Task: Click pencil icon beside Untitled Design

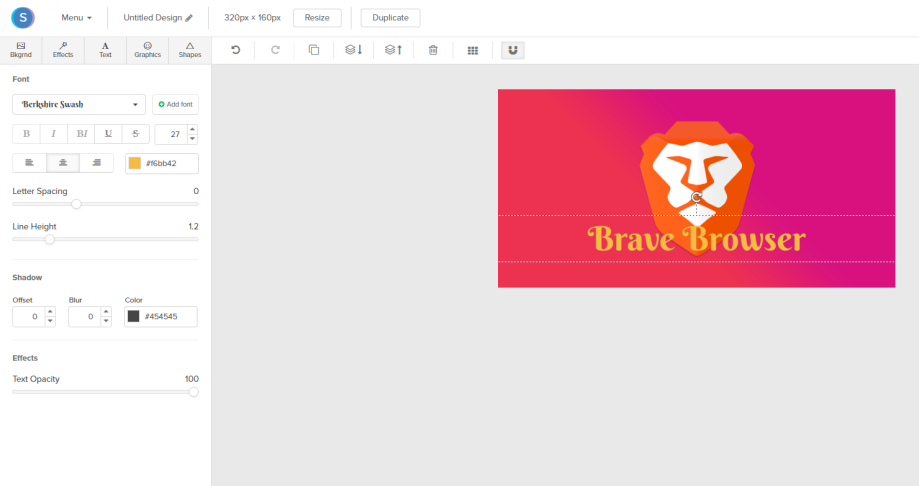Action: point(189,18)
